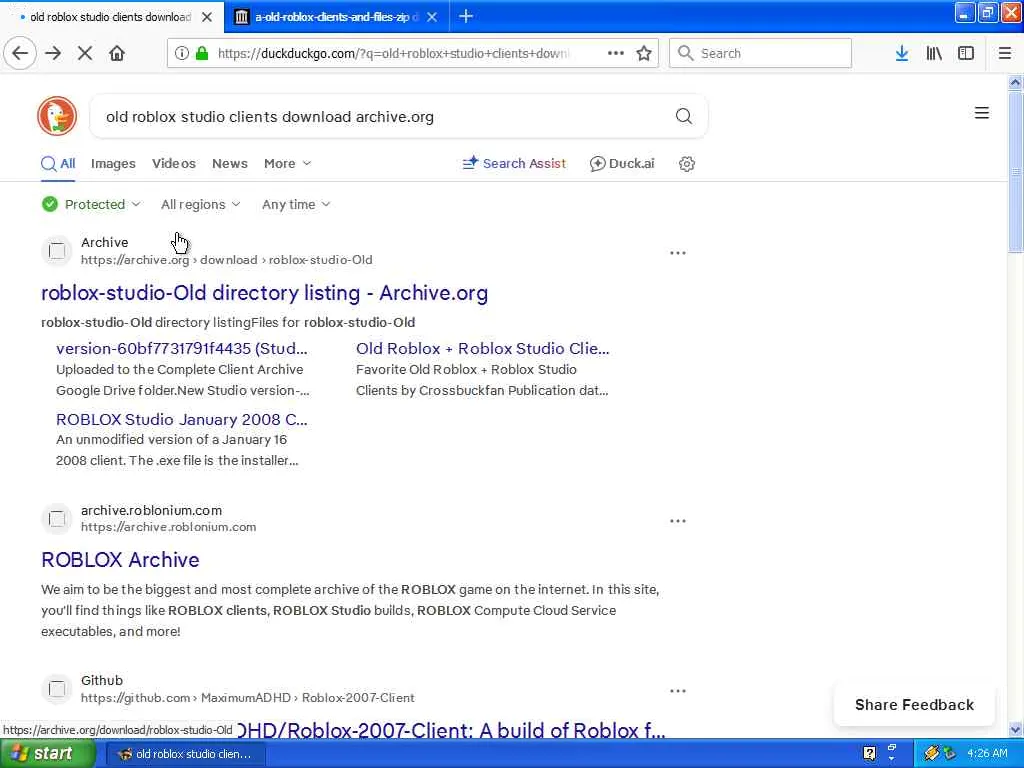Expand the More search categories dropdown
1024x768 pixels.
(287, 163)
